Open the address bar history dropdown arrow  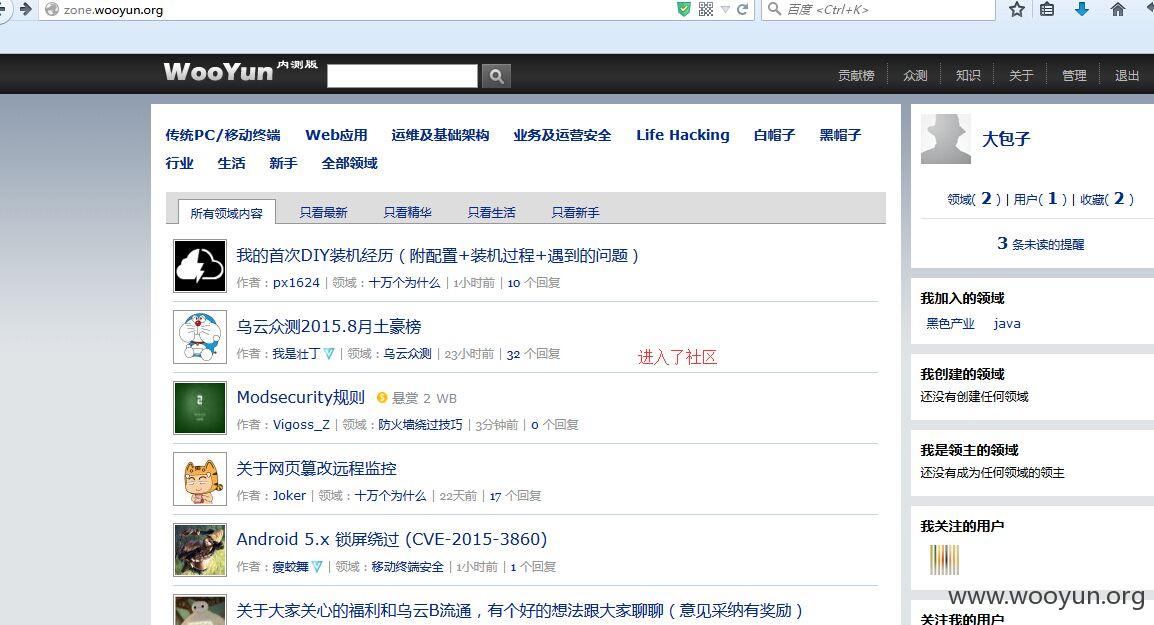725,10
